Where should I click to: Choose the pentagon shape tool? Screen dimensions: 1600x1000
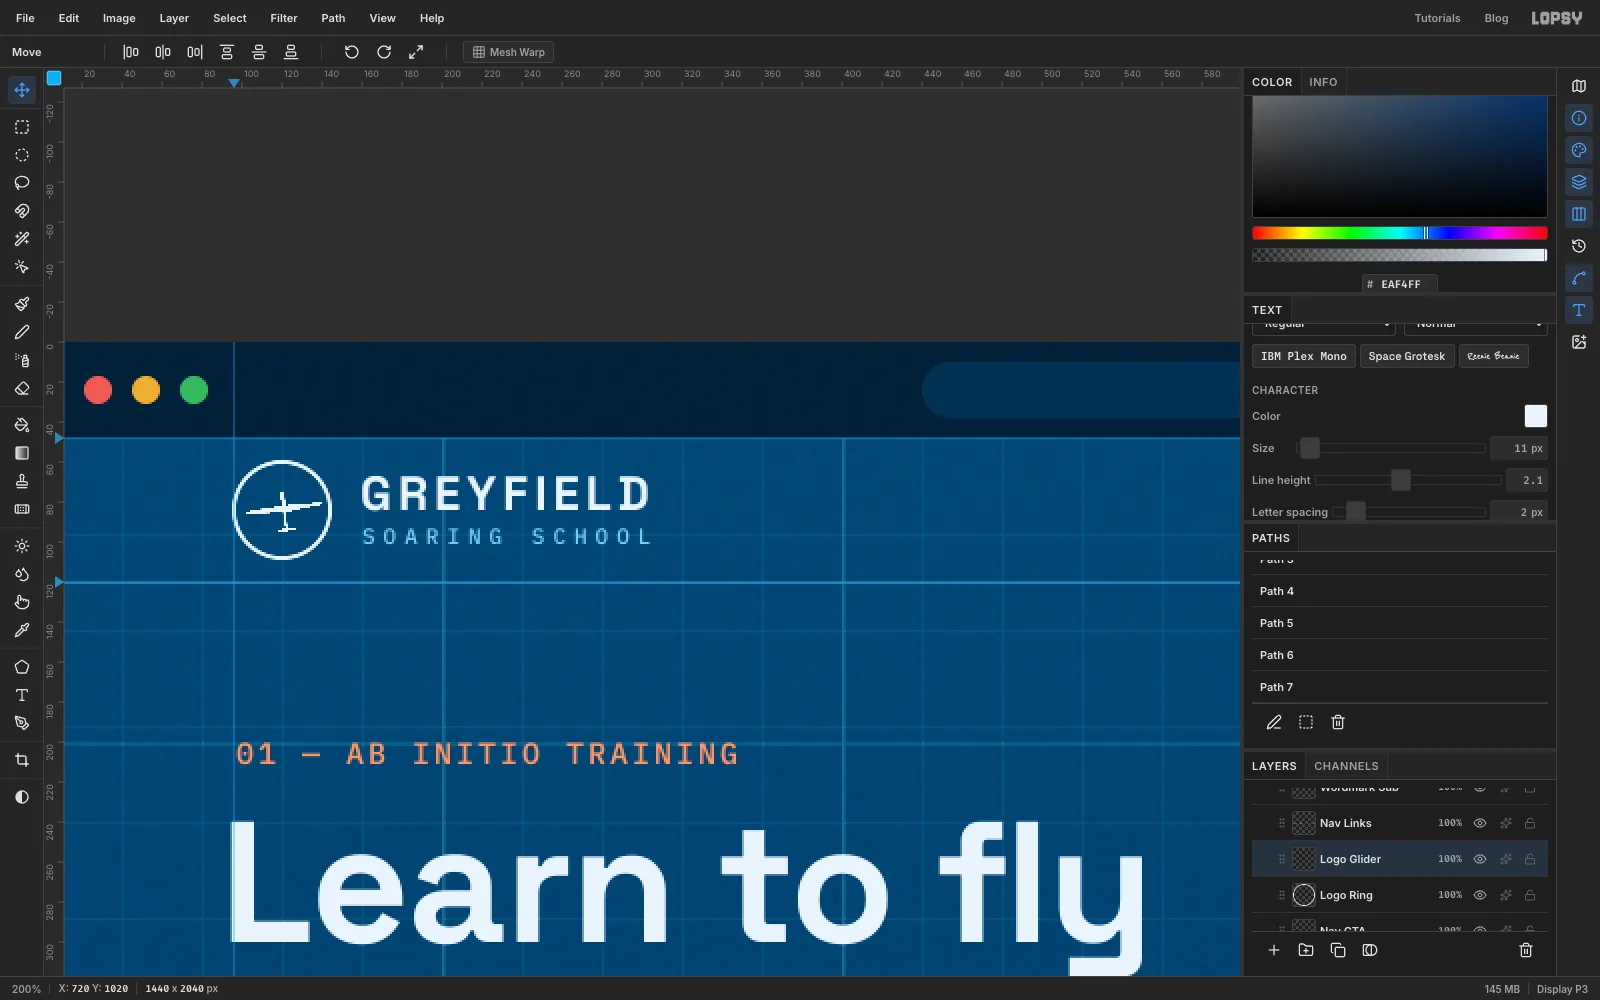coord(22,667)
